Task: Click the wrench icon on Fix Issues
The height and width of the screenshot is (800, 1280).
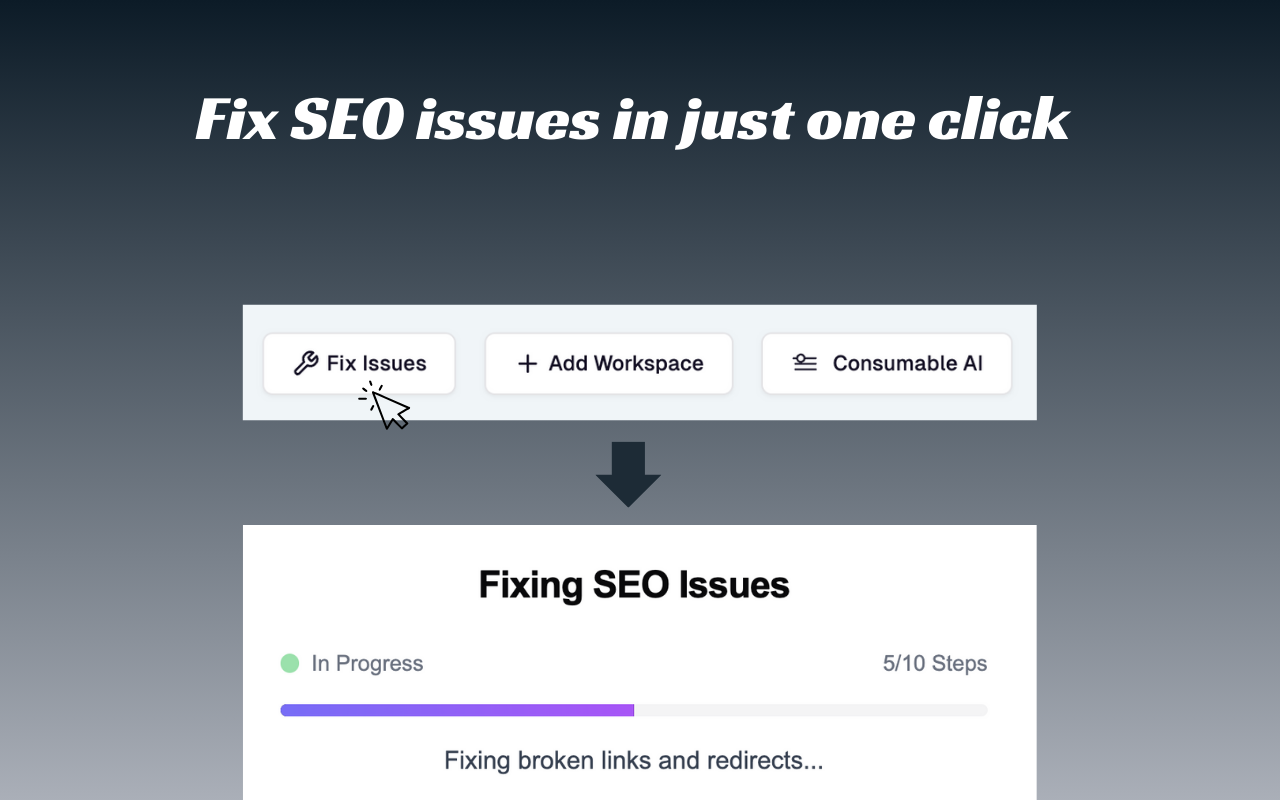Action: point(305,363)
